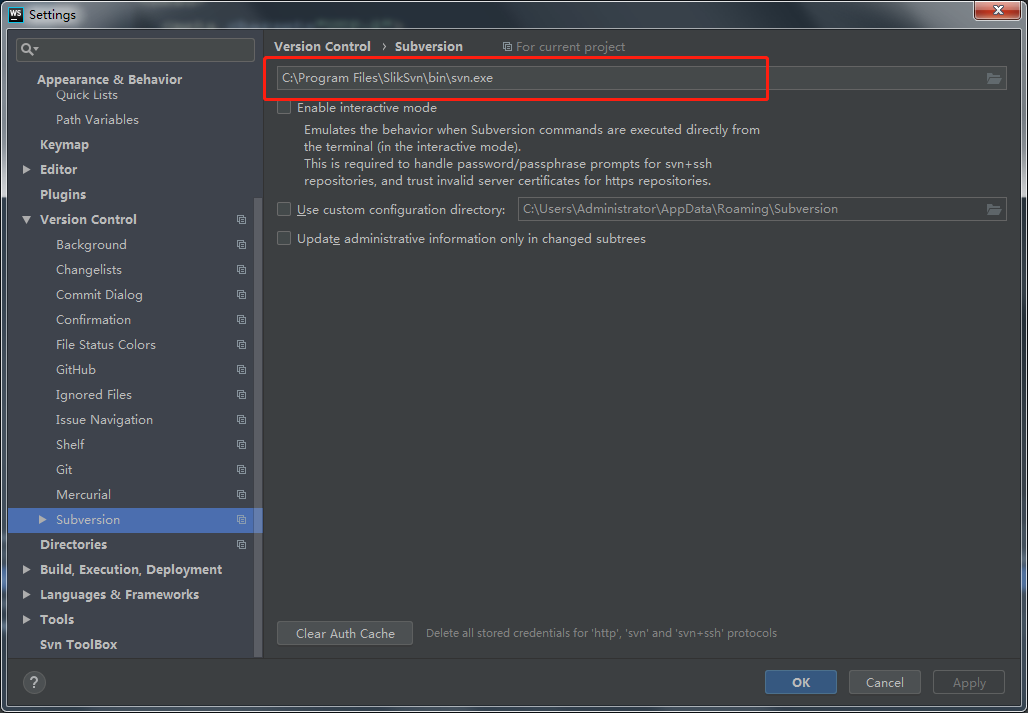Screen dimensions: 1028x713
Task: Collapse the Version Control tree node
Action: coord(26,219)
